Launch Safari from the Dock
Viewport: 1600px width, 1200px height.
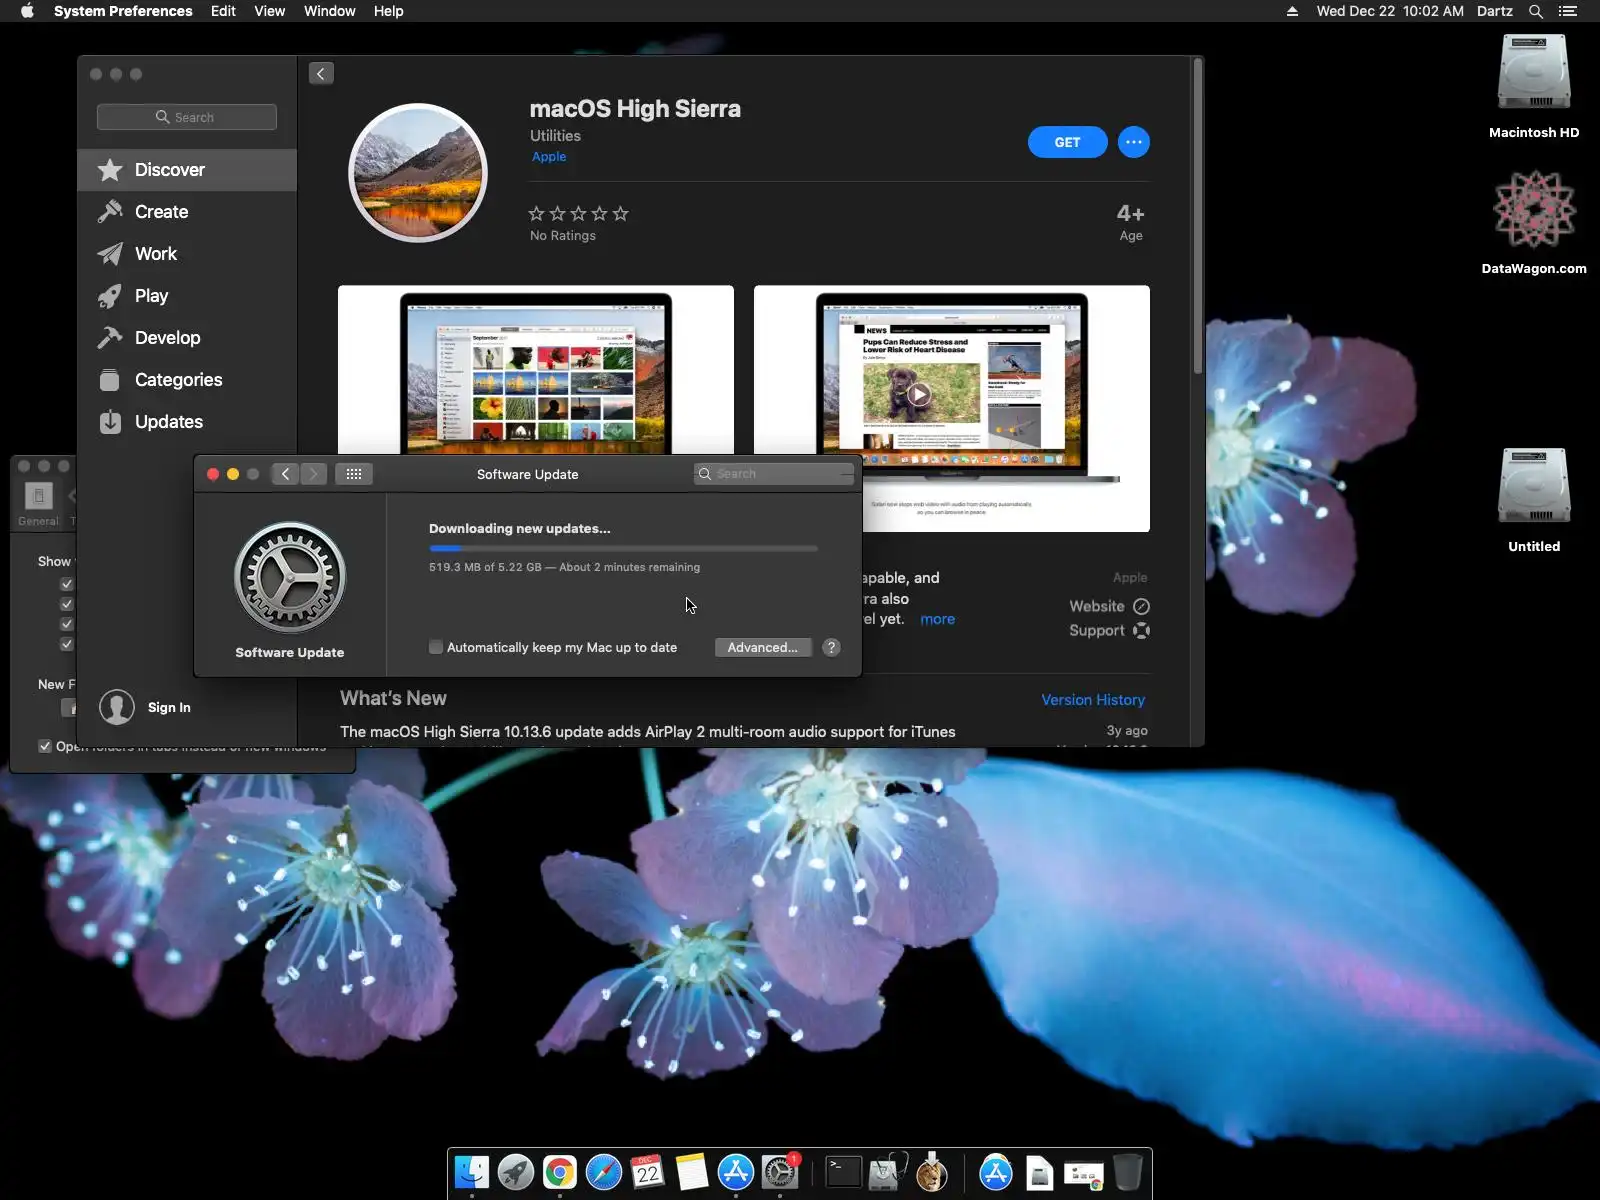pyautogui.click(x=604, y=1172)
